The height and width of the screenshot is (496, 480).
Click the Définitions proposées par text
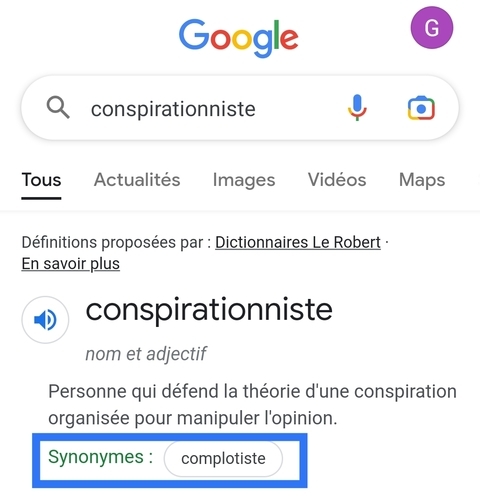116,242
